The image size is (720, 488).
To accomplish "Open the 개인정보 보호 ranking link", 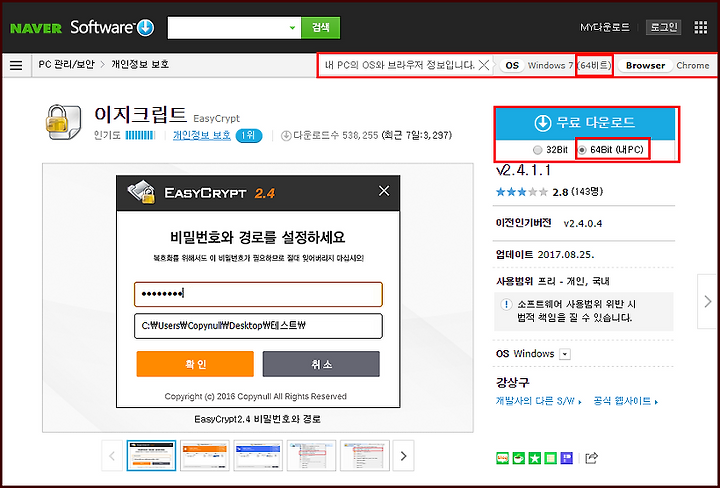I will (202, 135).
